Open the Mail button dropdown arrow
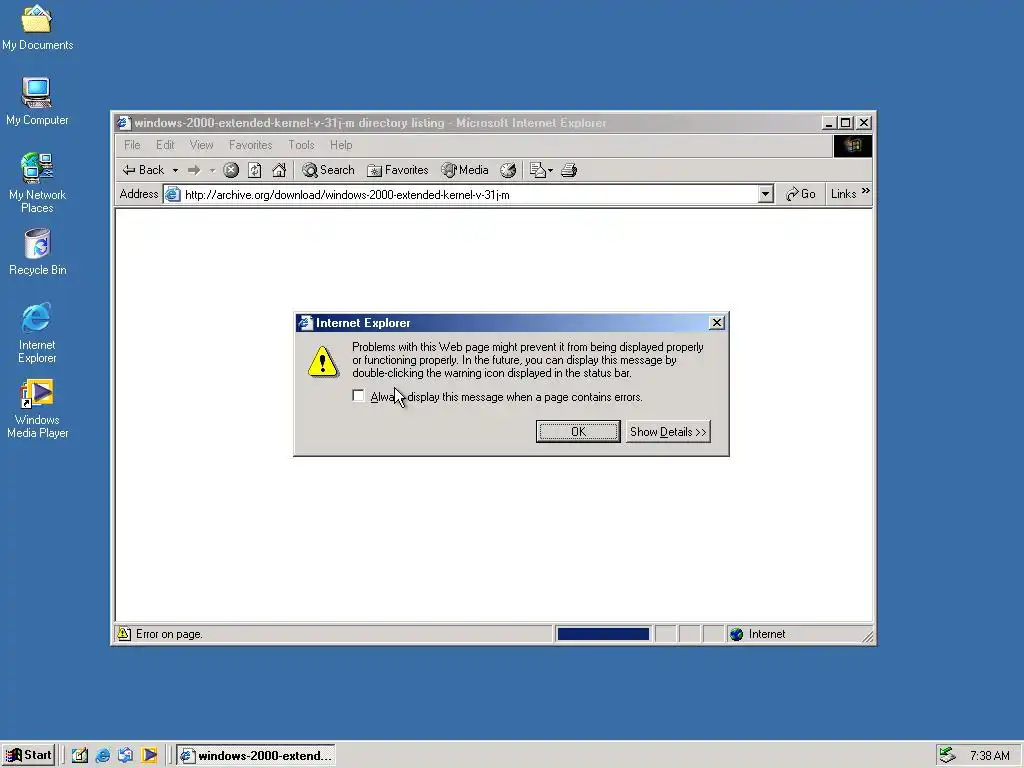The height and width of the screenshot is (768, 1024). [551, 170]
